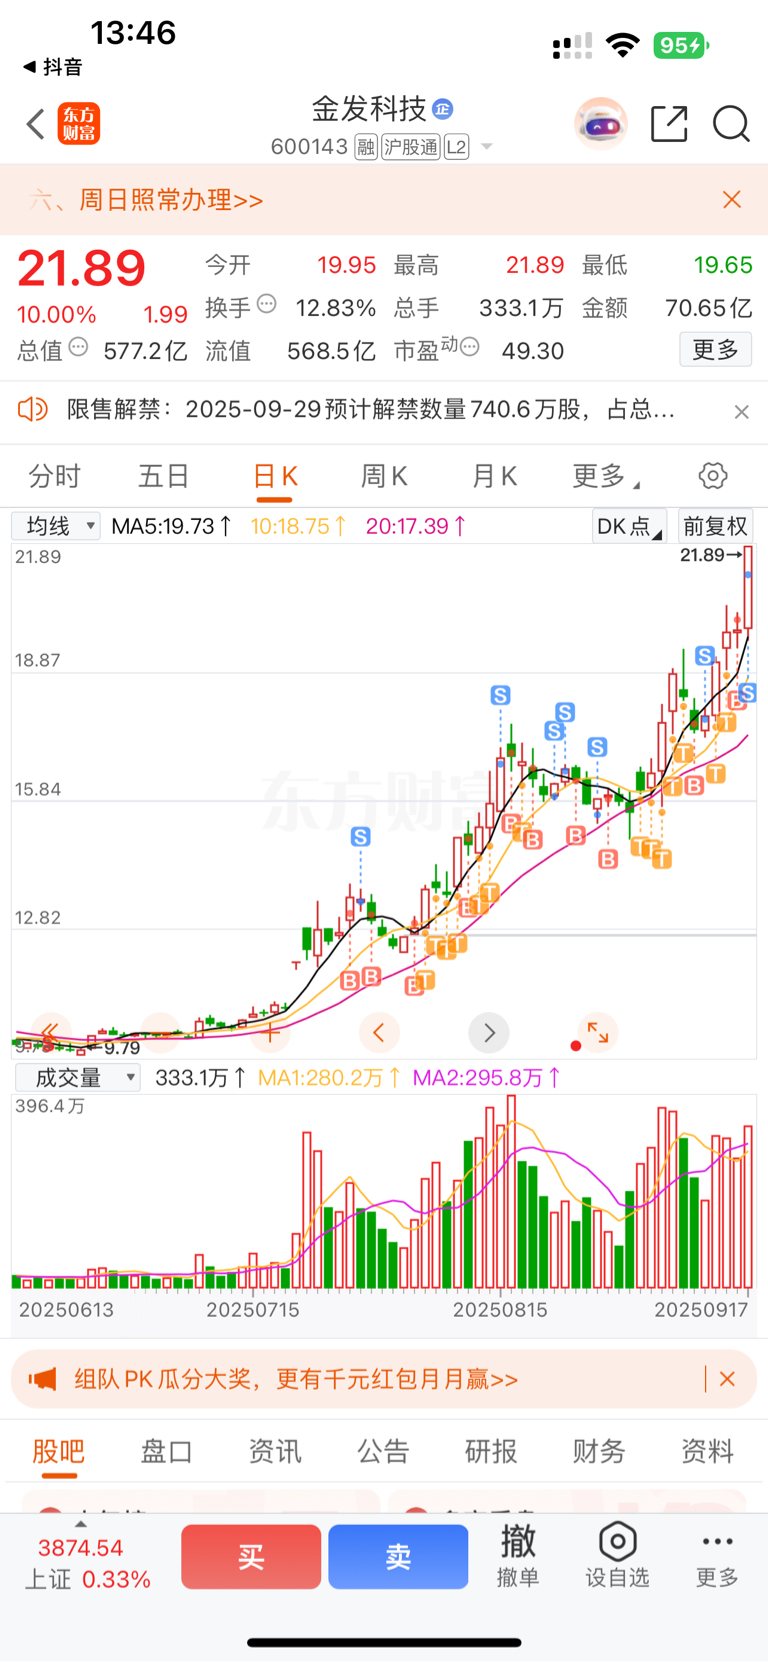
Task: Tap the 六、周日照常办理 notice link
Action: coord(147,200)
